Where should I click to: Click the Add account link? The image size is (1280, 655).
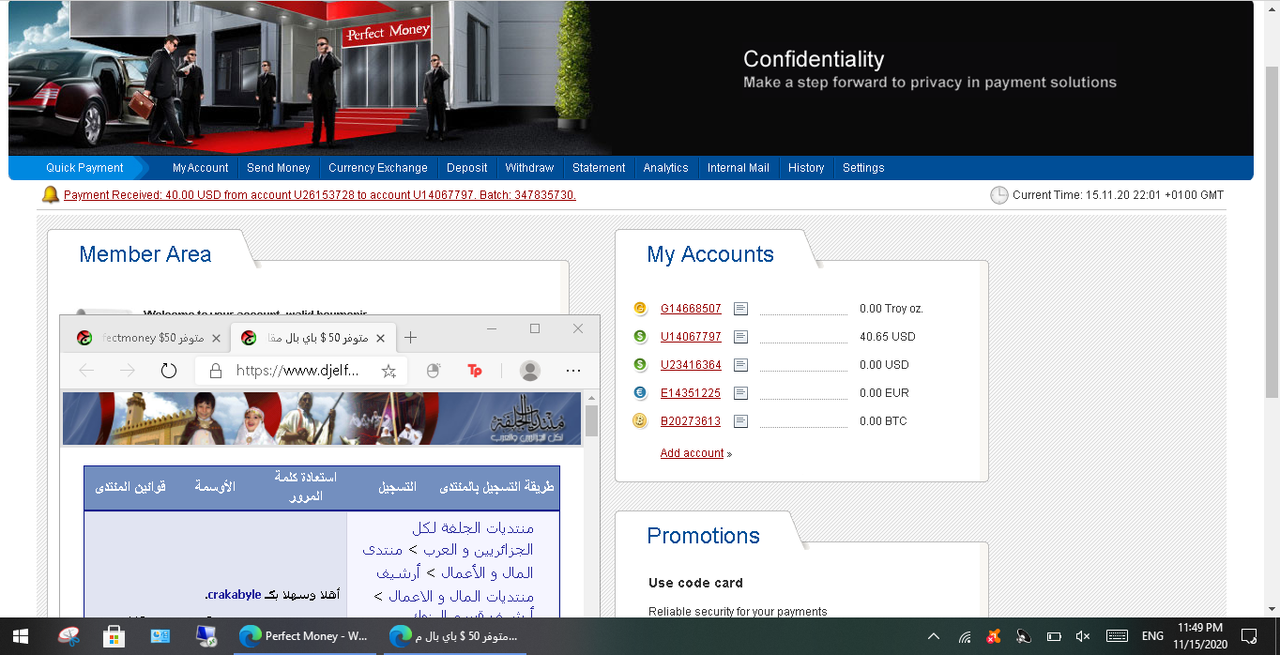coord(692,453)
